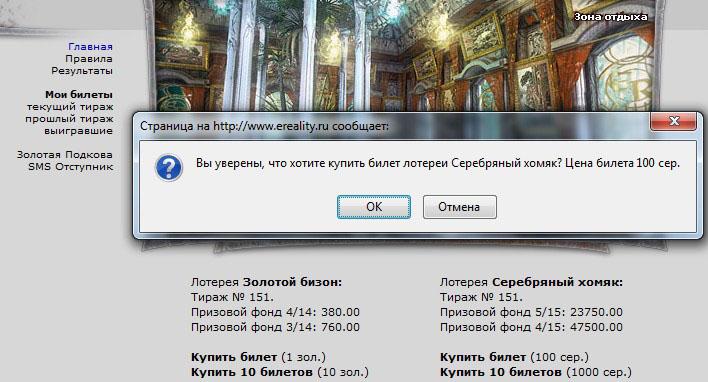Go to SMS Отступник
708x382 pixels.
click(70, 167)
